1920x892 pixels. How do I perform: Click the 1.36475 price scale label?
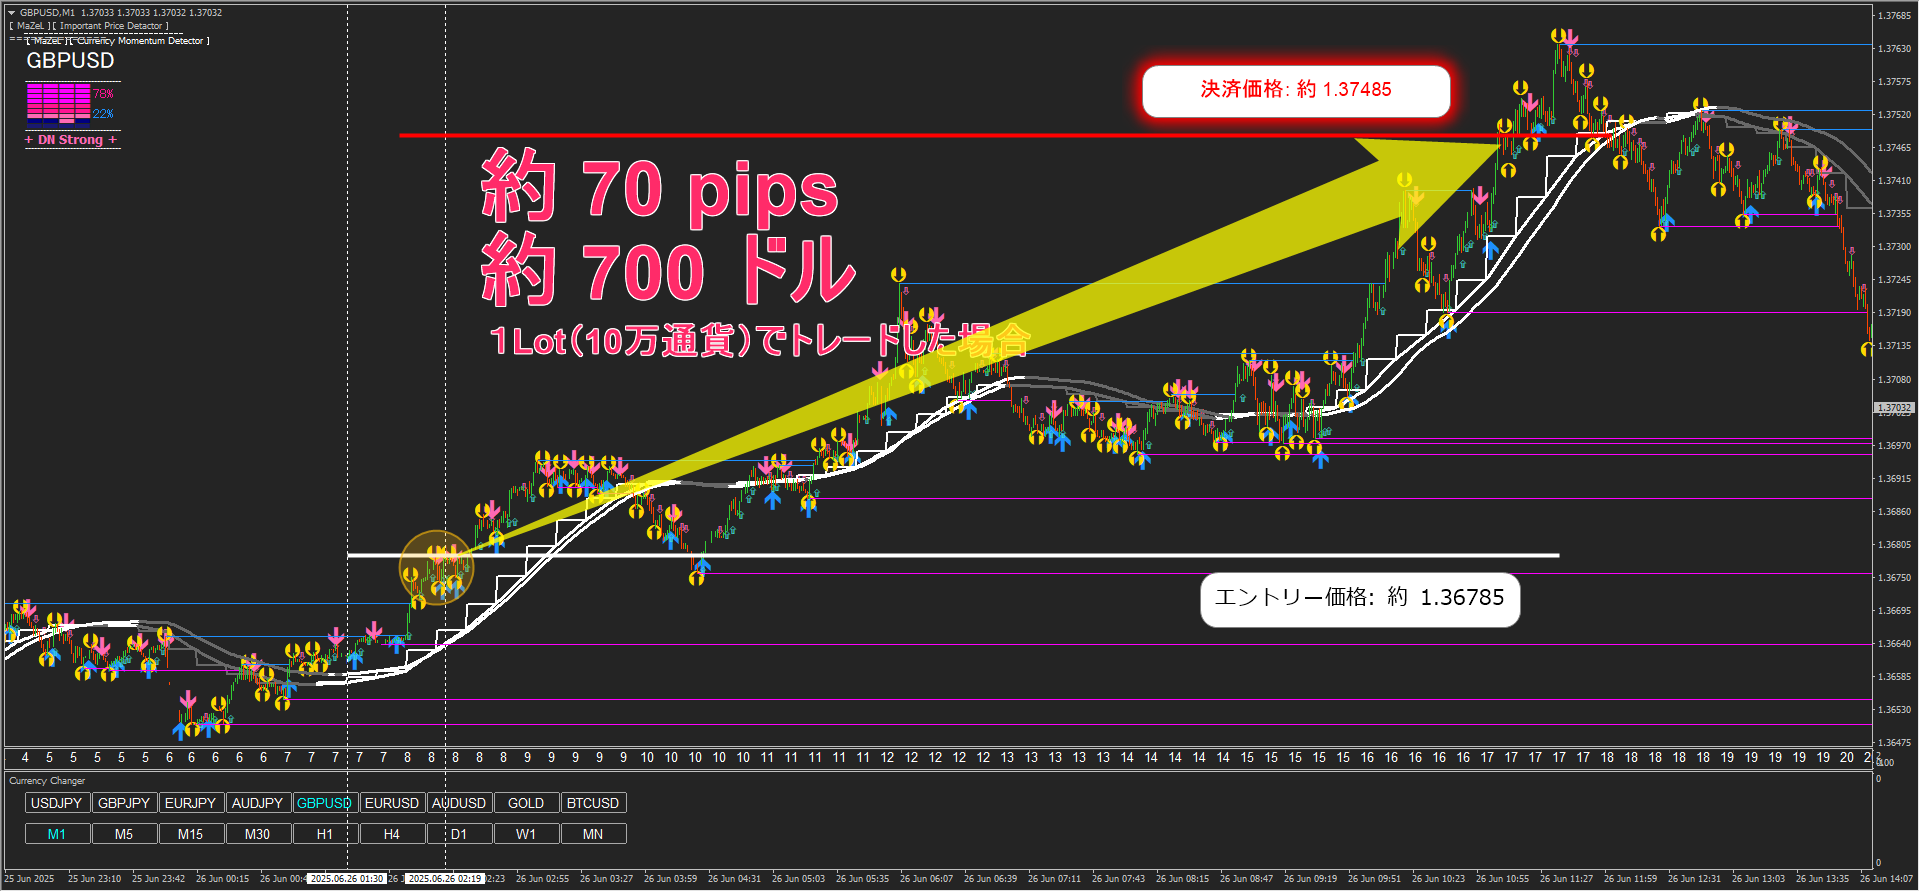coord(1894,743)
